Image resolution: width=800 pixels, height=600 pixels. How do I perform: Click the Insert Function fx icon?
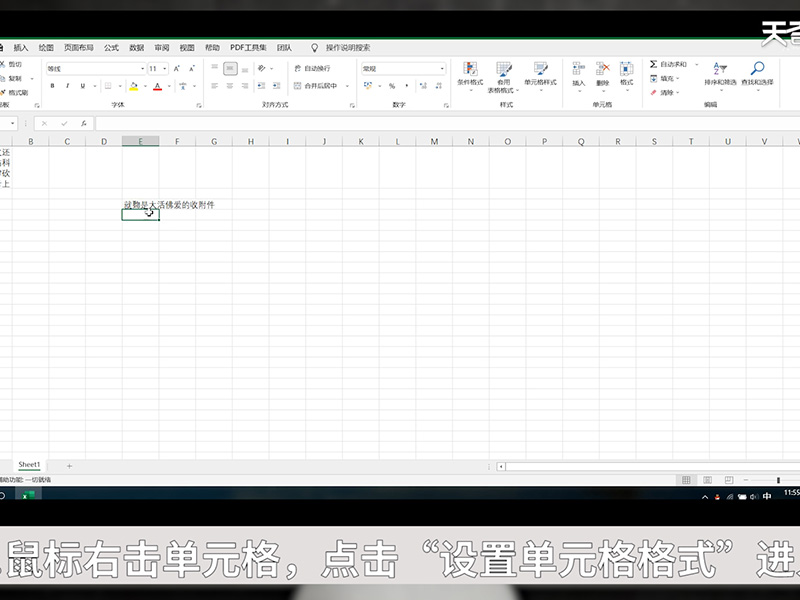[84, 123]
